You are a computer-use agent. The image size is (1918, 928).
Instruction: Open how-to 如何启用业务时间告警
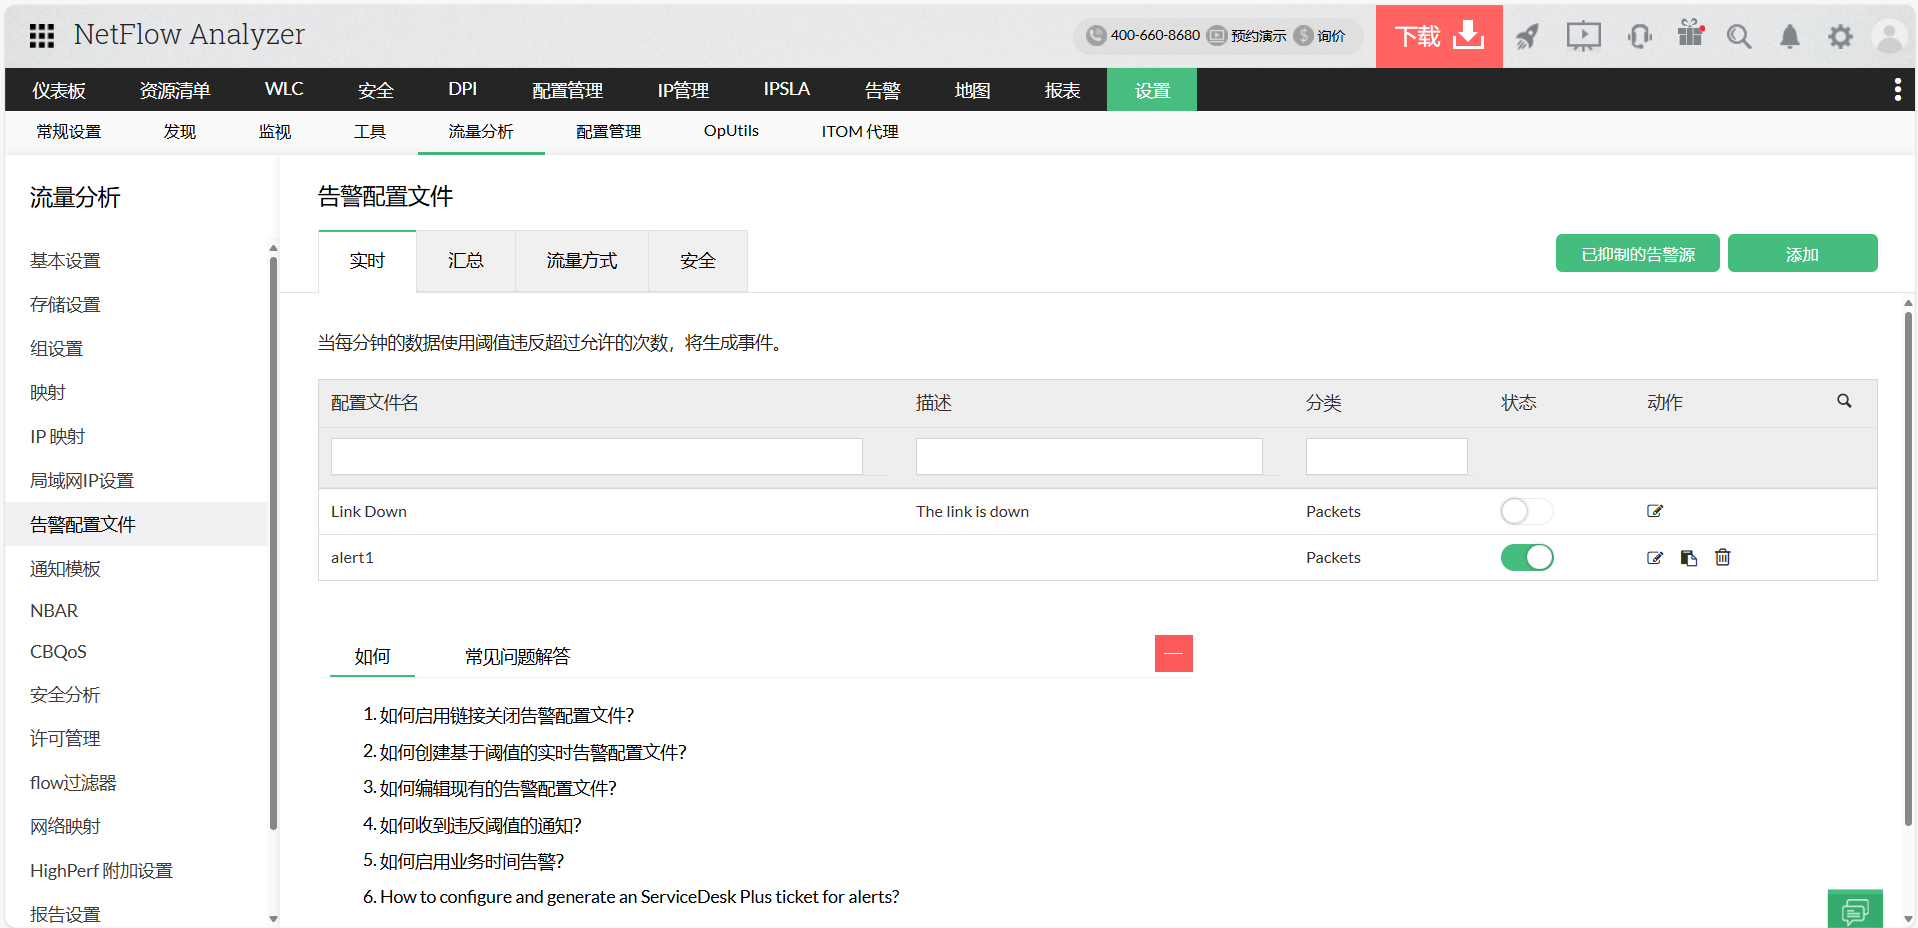[x=472, y=861]
